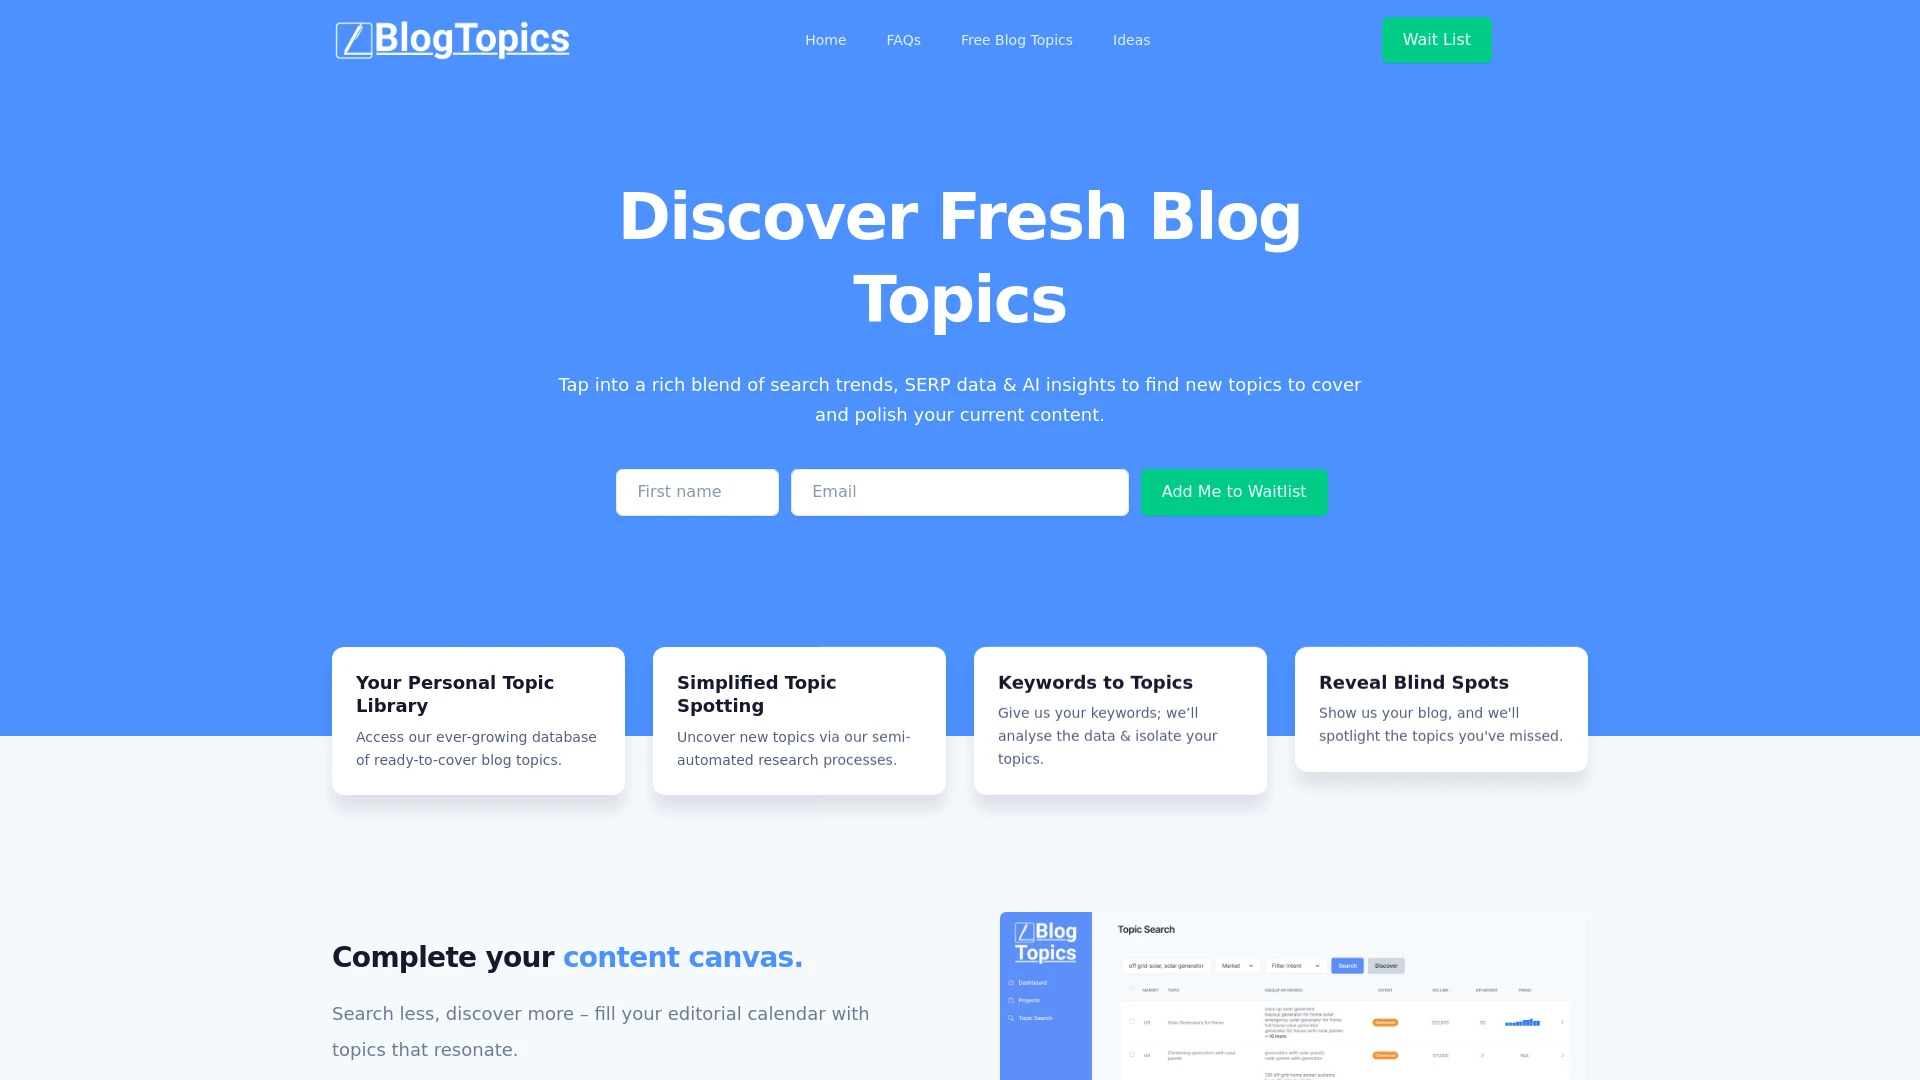
Task: Click the Email input field
Action: click(959, 492)
